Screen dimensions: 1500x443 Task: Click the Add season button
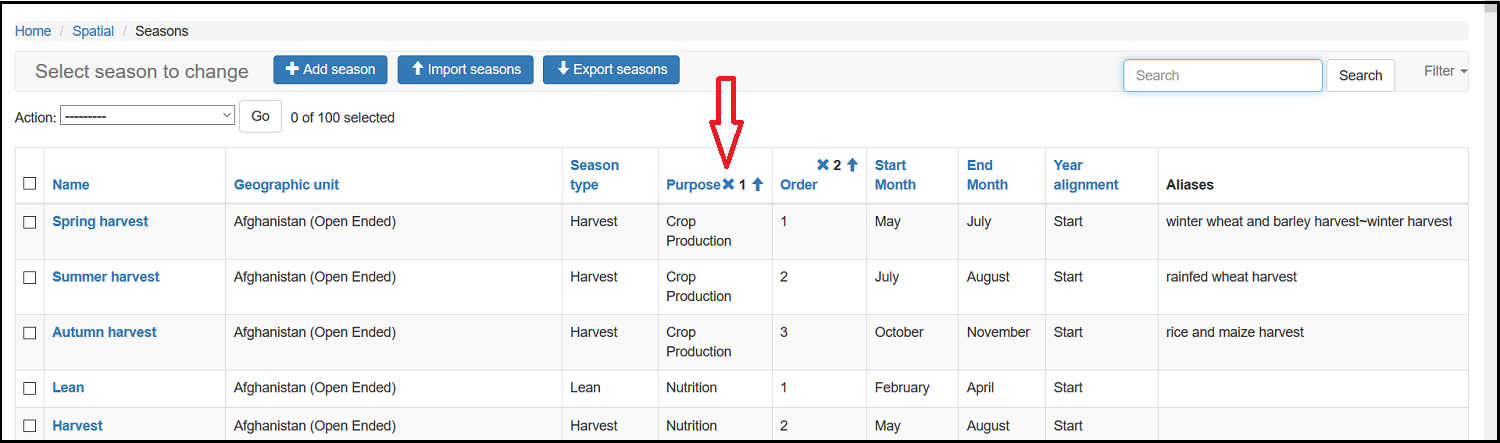click(331, 70)
